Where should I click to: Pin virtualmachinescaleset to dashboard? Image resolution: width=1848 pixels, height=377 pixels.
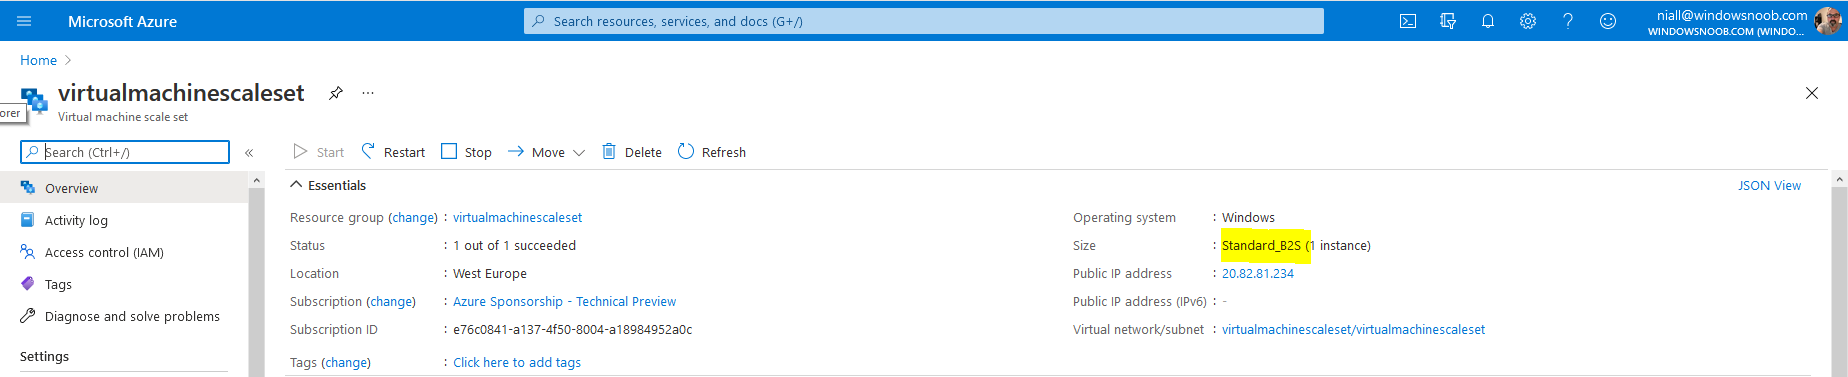pyautogui.click(x=336, y=93)
